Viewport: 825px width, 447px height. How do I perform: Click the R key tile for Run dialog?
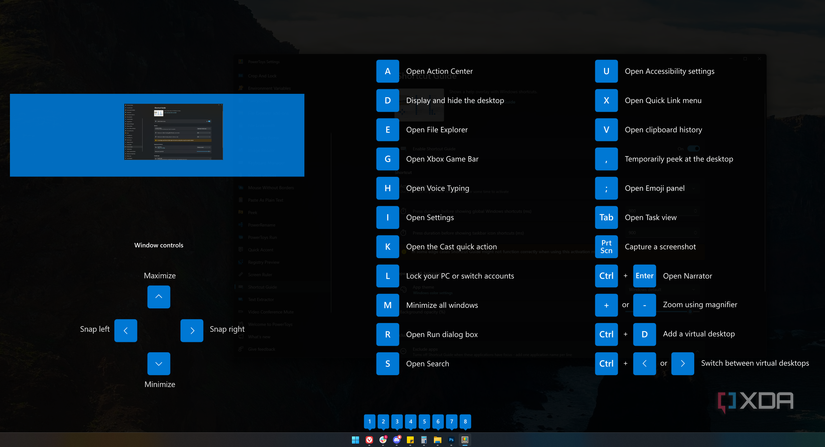[388, 334]
